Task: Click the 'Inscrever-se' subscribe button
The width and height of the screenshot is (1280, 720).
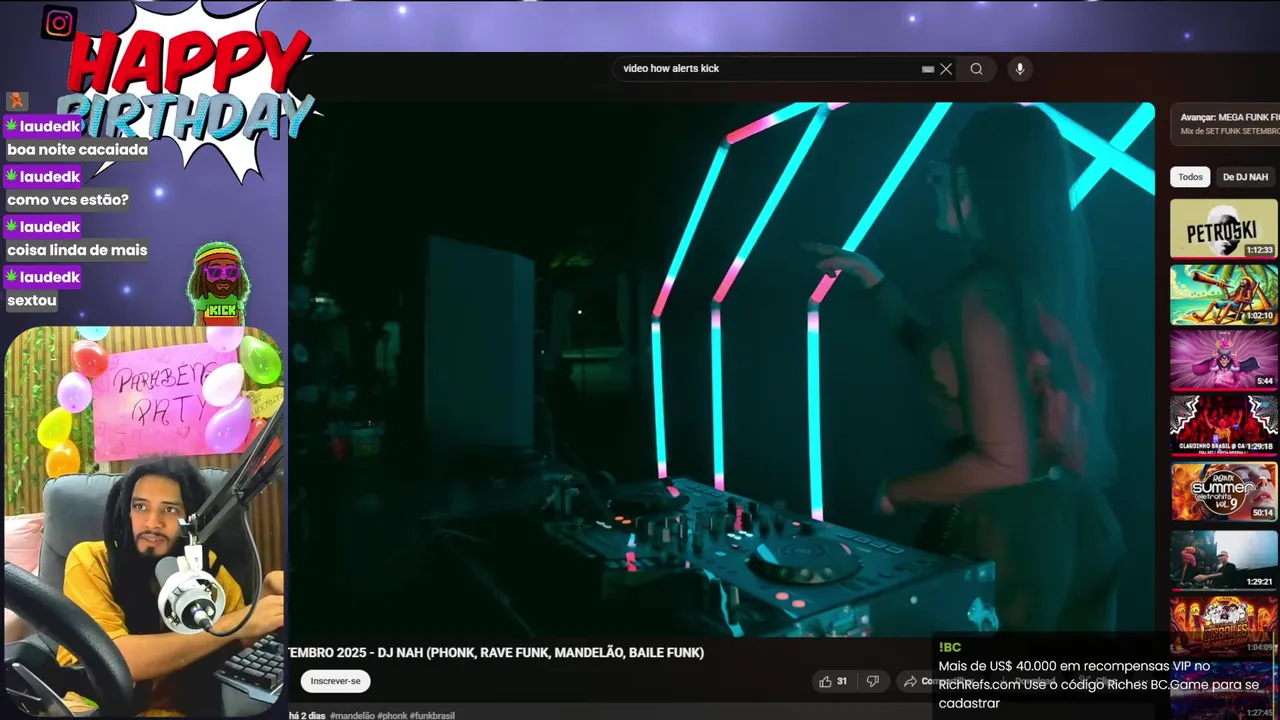Action: [x=335, y=681]
